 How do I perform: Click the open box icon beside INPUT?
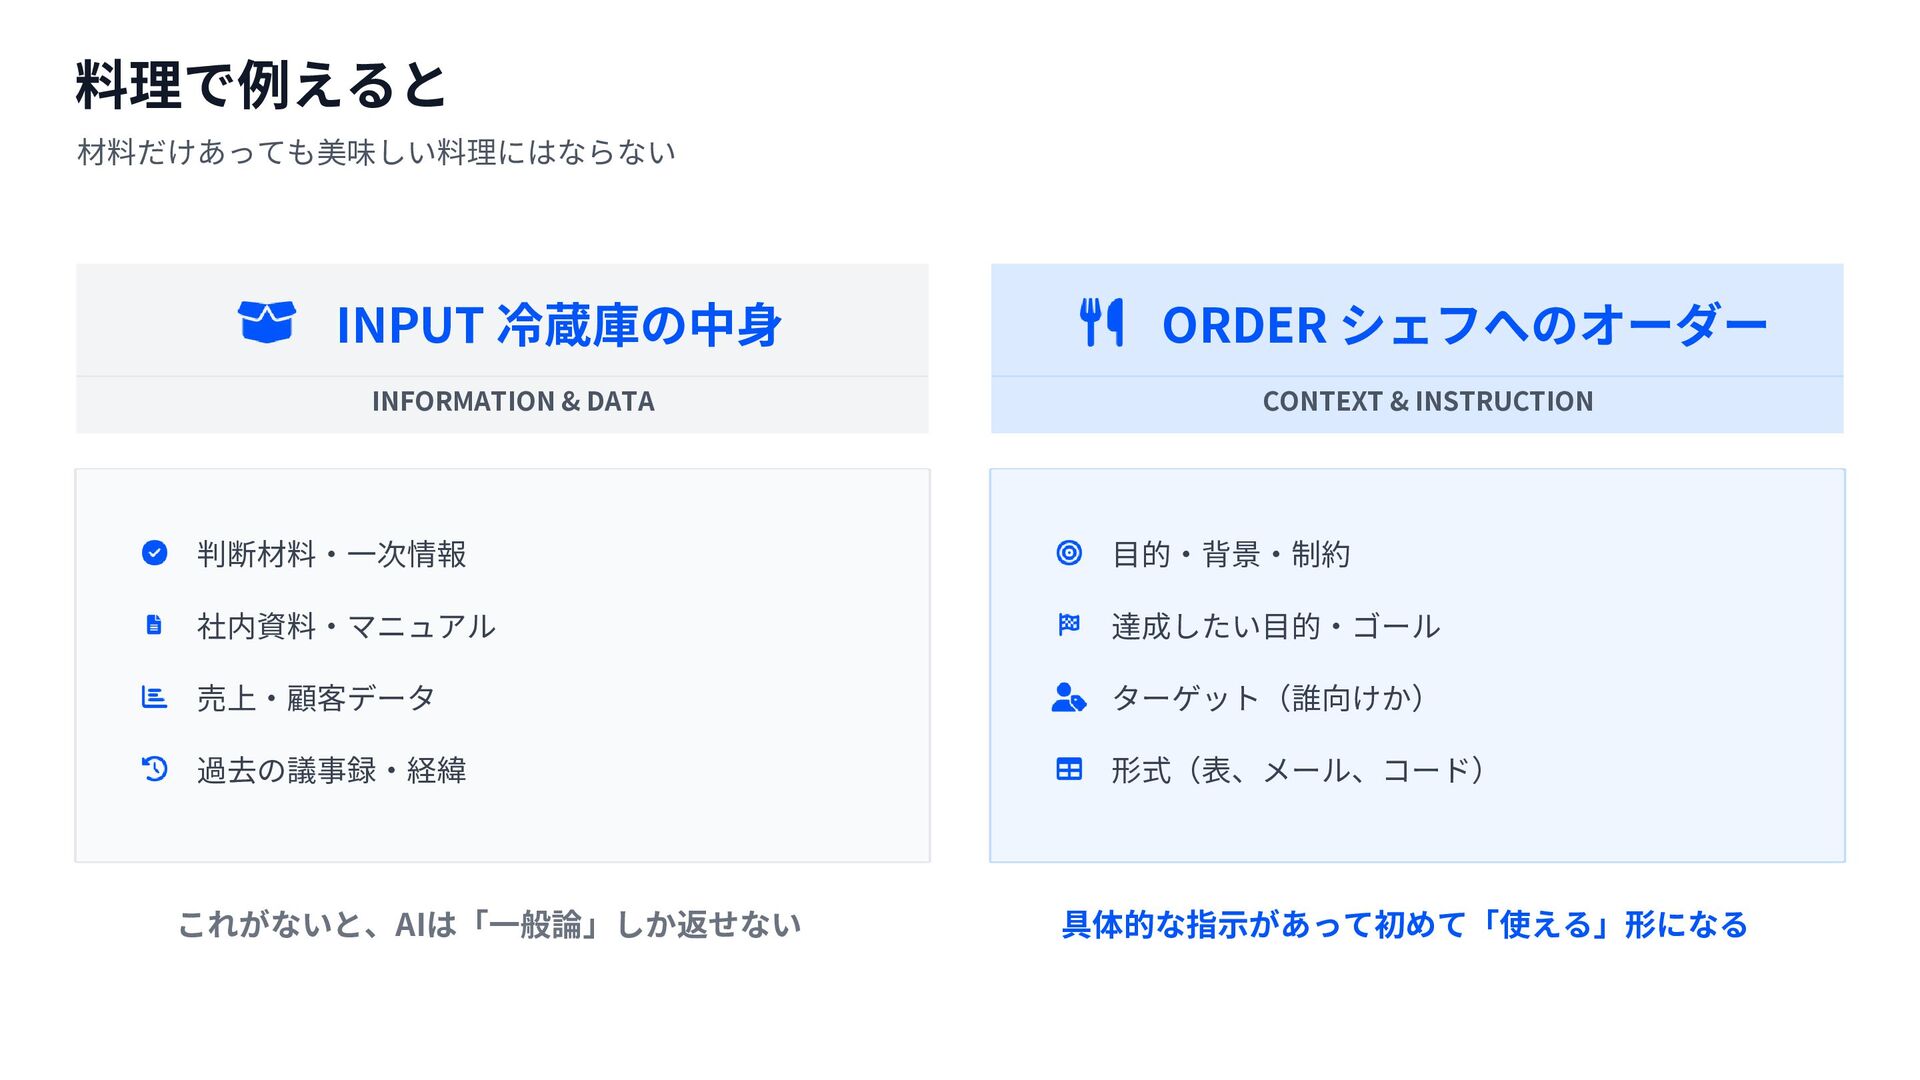[266, 322]
